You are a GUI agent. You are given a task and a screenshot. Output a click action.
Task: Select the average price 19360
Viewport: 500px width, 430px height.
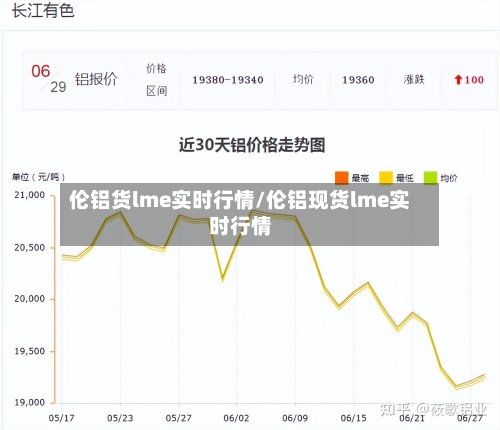point(358,80)
